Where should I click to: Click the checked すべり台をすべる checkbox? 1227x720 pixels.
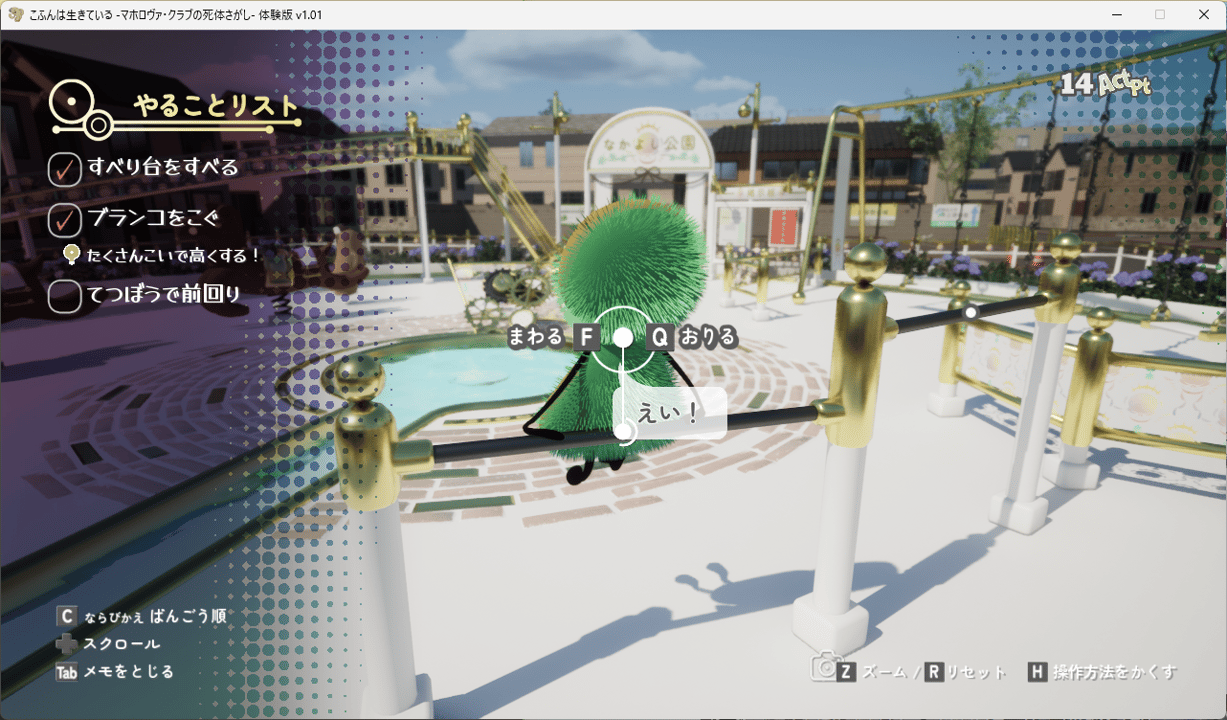65,169
